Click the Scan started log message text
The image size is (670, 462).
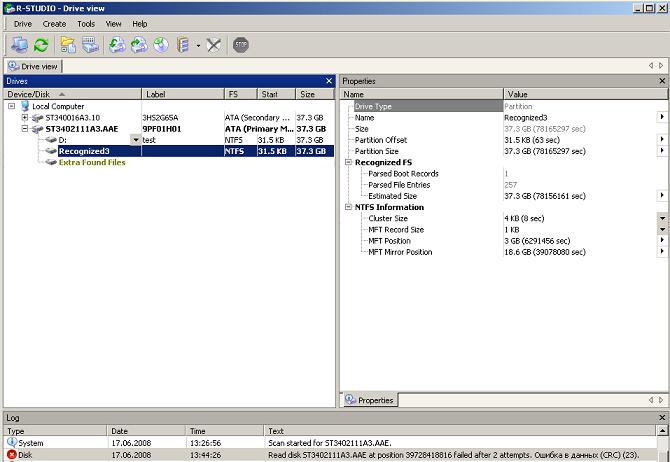click(329, 443)
